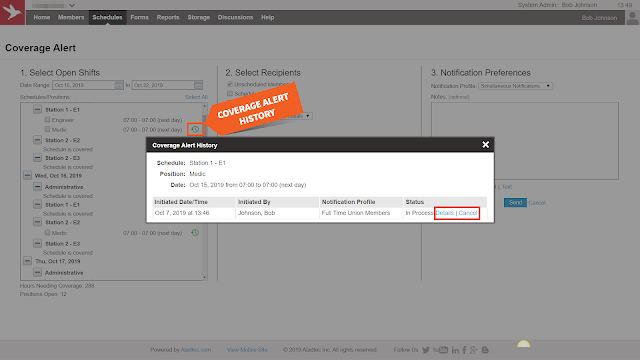
Task: Open the Notification Profile dropdown
Action: pyautogui.click(x=516, y=86)
